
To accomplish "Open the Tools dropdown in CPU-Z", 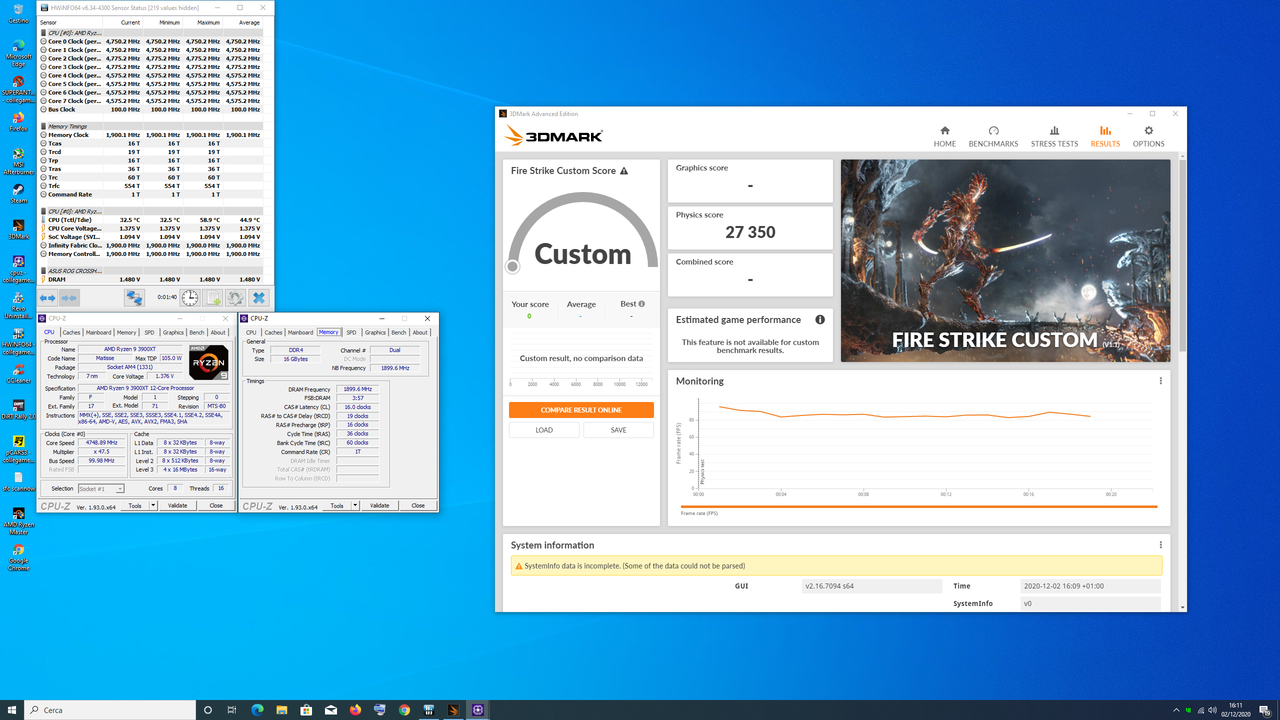I will tap(138, 505).
